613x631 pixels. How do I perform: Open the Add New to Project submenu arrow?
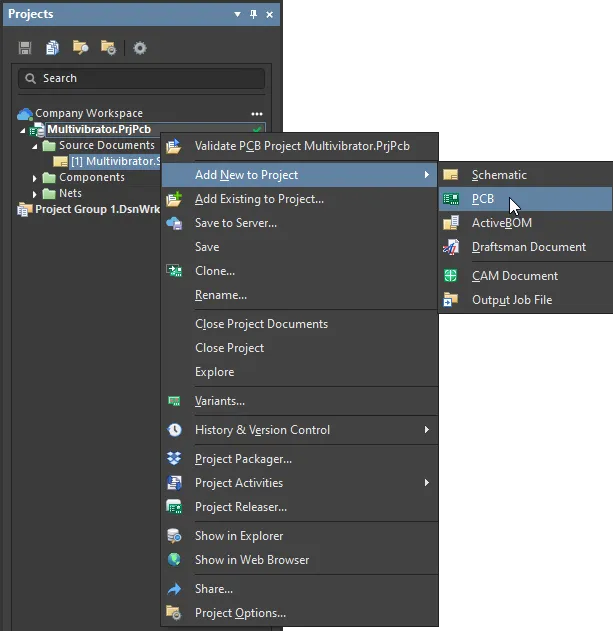tap(427, 175)
